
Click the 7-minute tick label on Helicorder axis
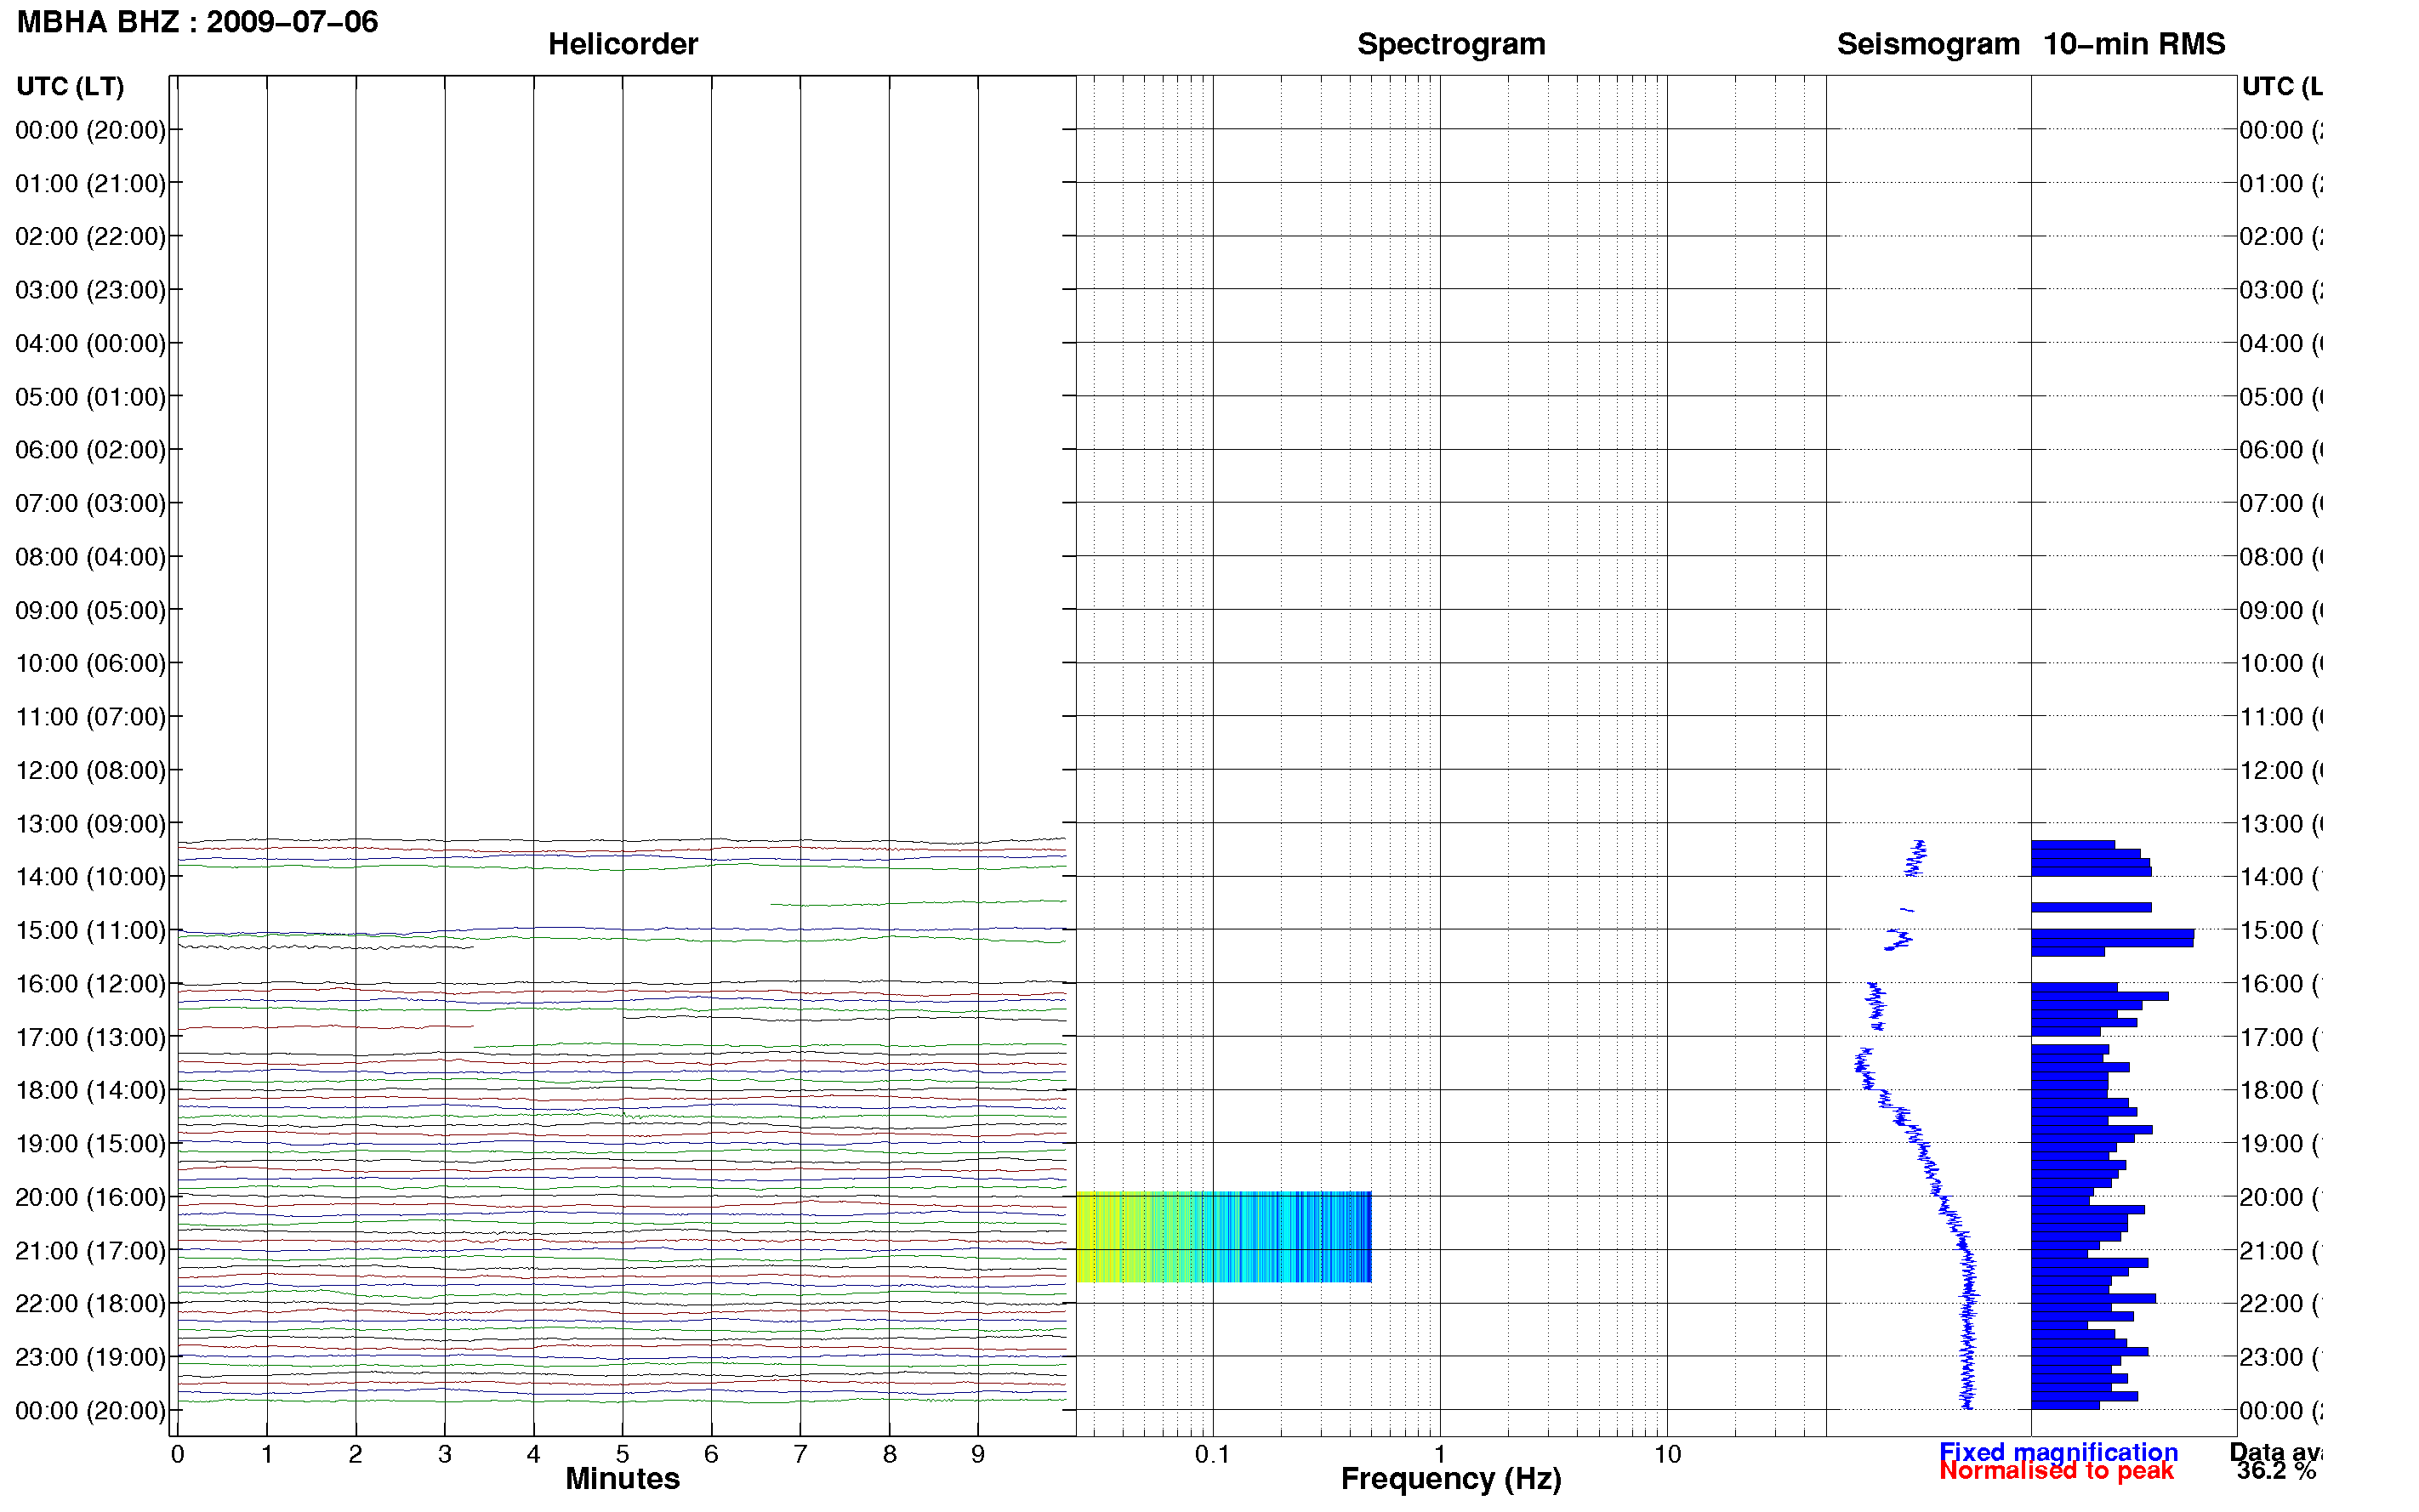[800, 1454]
